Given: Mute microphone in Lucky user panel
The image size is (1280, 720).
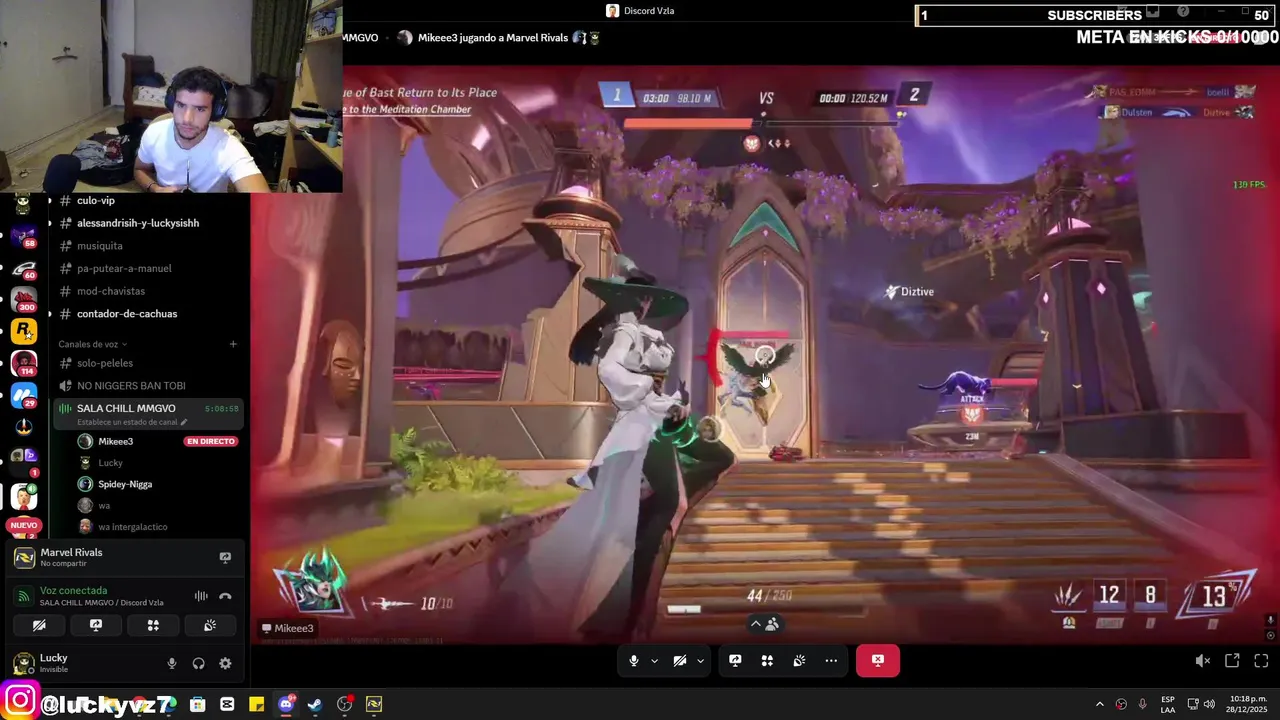Looking at the screenshot, I should tap(172, 663).
